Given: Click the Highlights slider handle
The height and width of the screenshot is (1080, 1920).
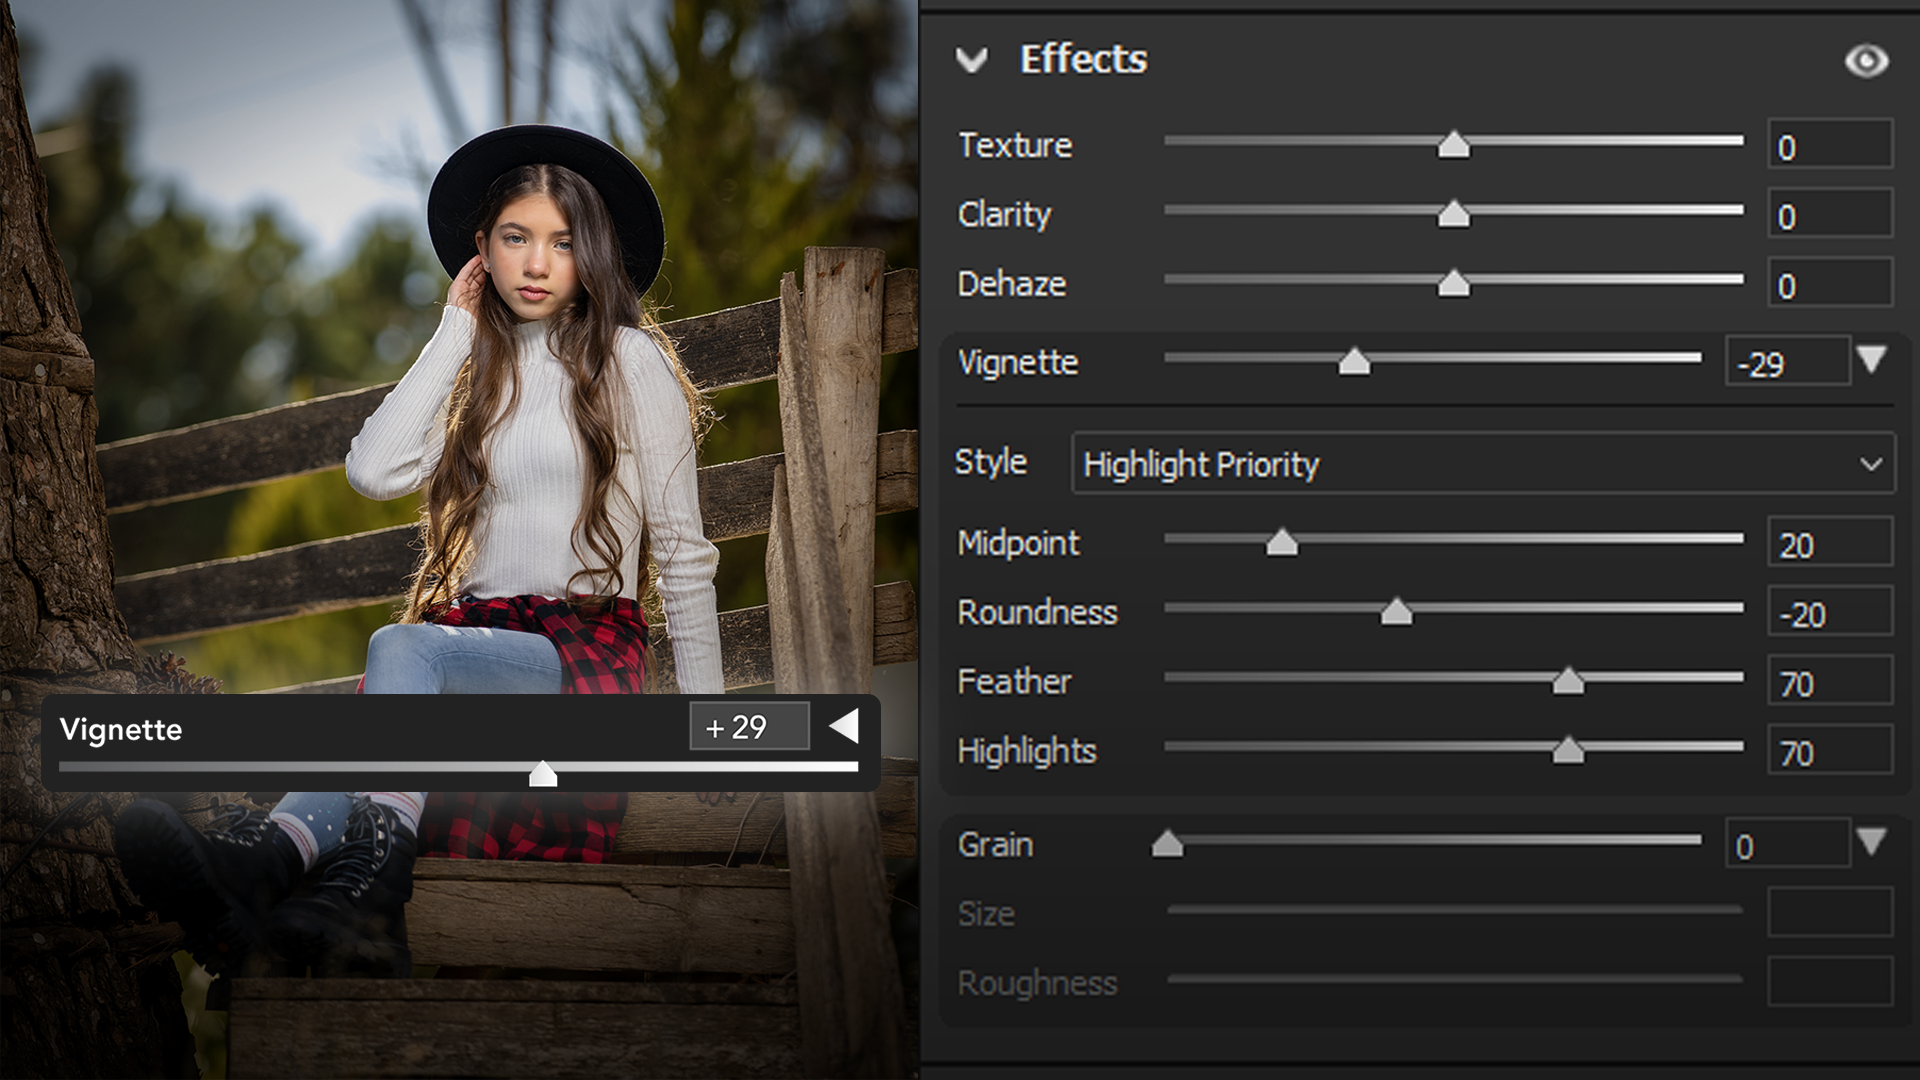Looking at the screenshot, I should point(1567,751).
